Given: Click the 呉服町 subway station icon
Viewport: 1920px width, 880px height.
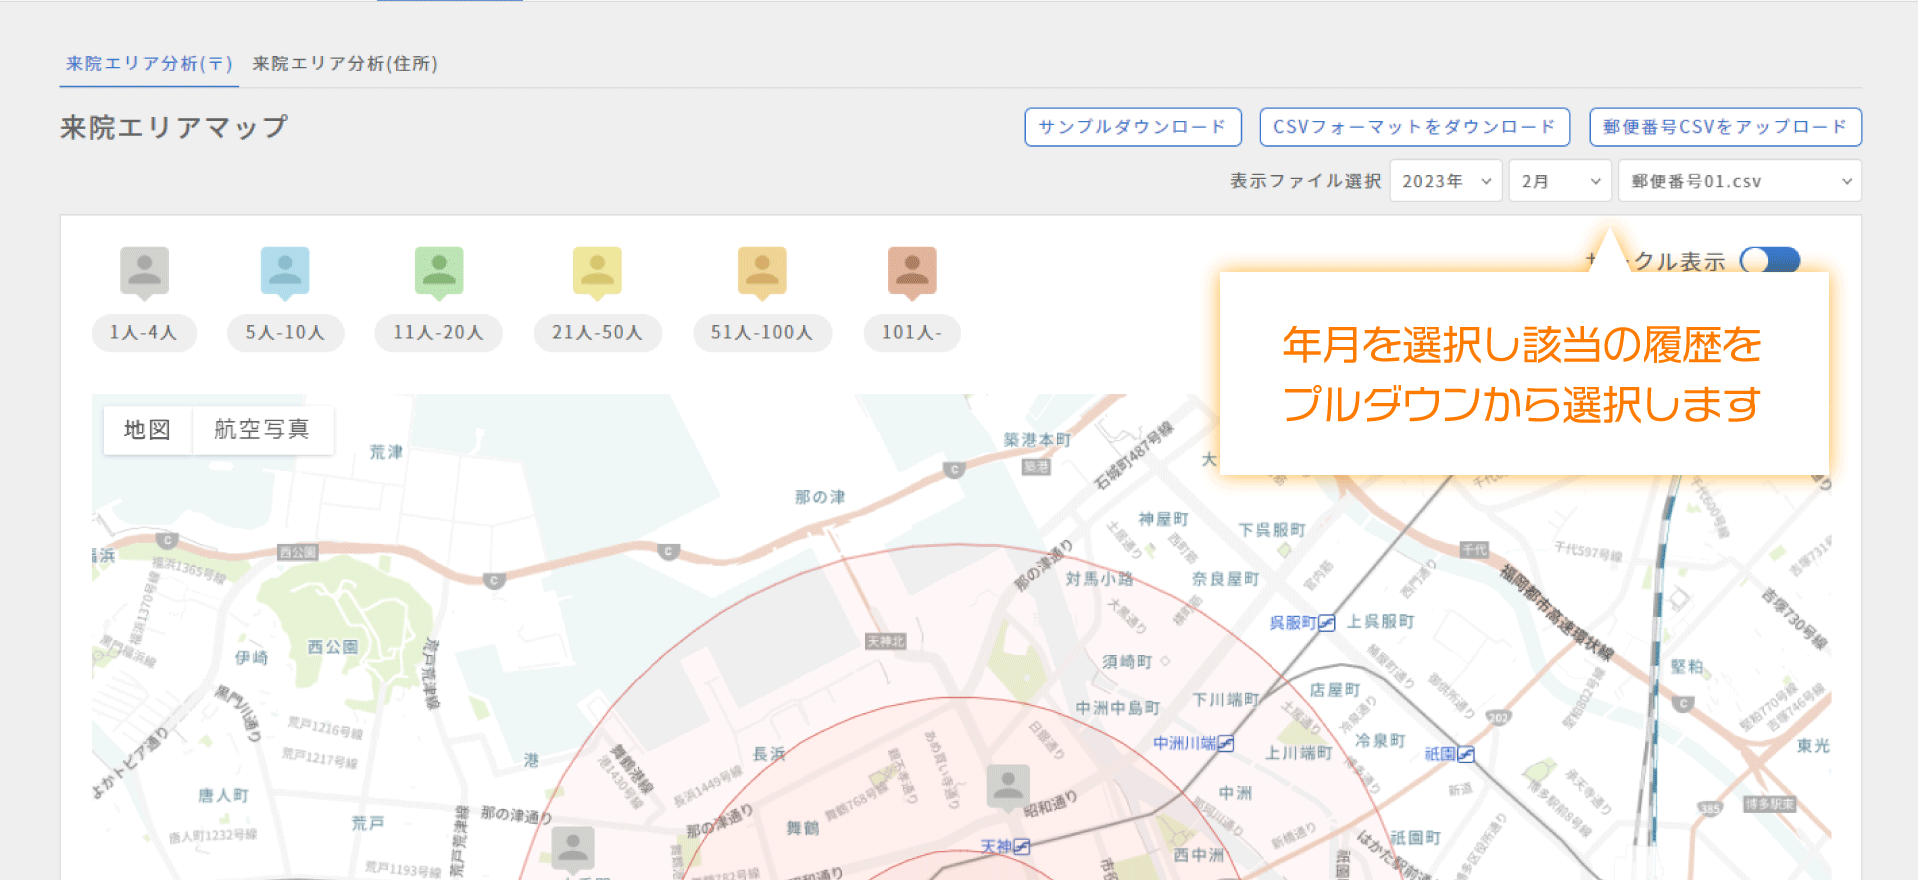Looking at the screenshot, I should click(1327, 623).
